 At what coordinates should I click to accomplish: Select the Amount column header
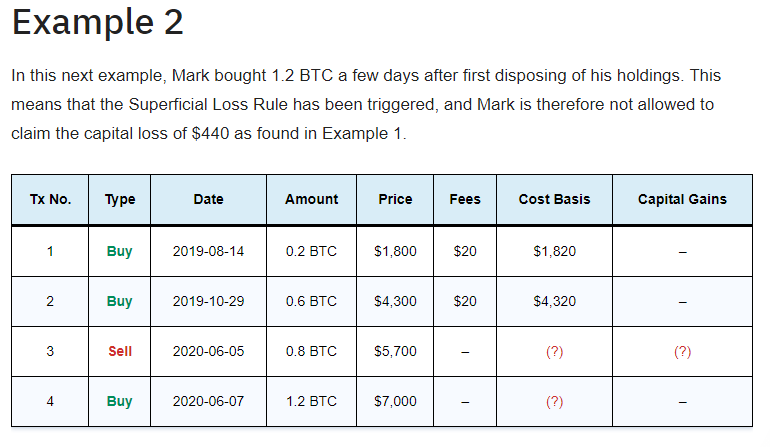click(x=311, y=199)
